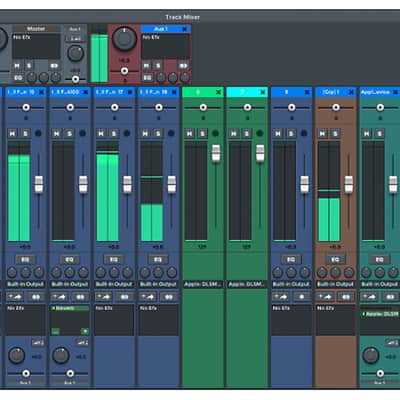Open the EQ of channel 8

tap(291, 259)
